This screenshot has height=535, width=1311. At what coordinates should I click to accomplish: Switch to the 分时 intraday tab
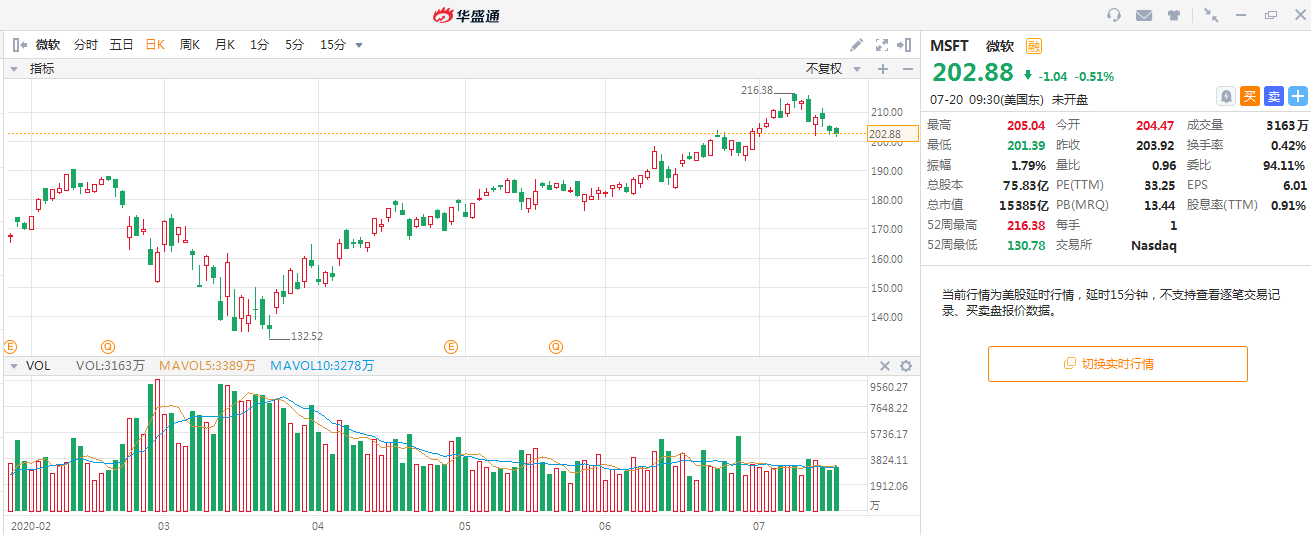[x=86, y=45]
